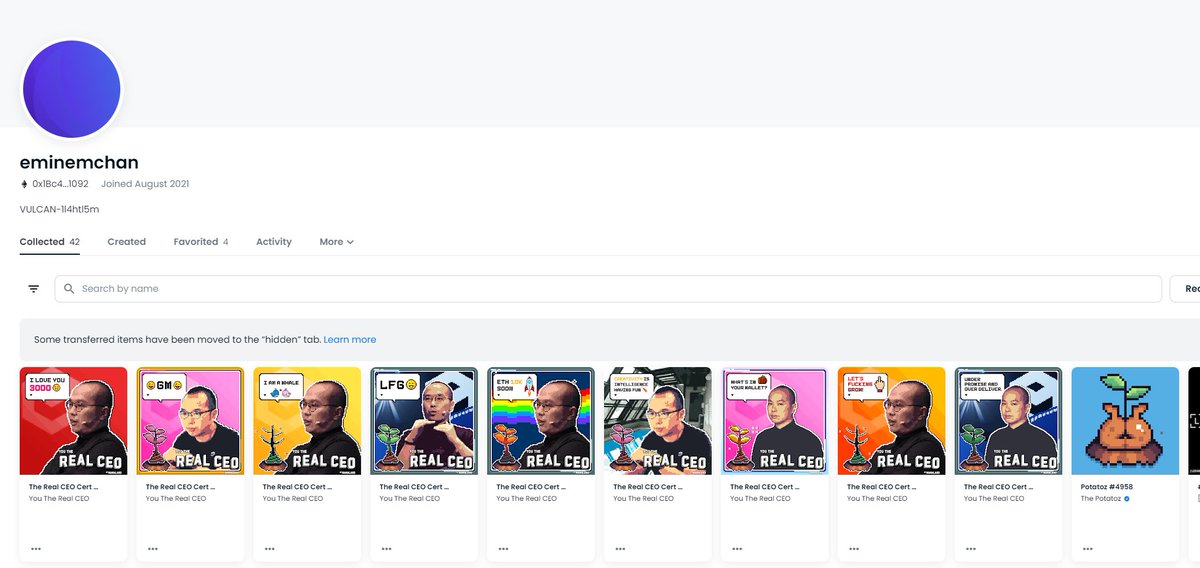Open the LFG NFT image
The width and height of the screenshot is (1200, 568).
424,420
